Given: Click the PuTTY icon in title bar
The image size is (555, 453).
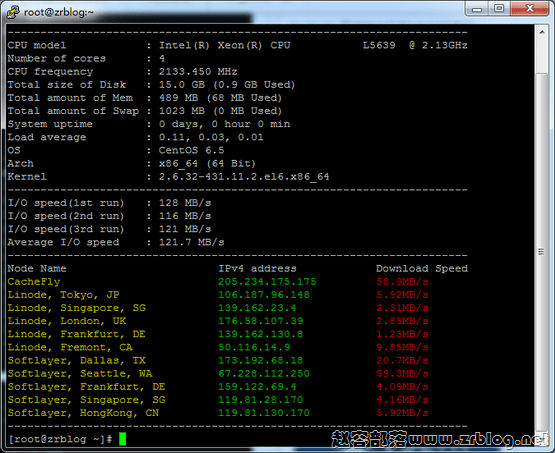Looking at the screenshot, I should (13, 12).
